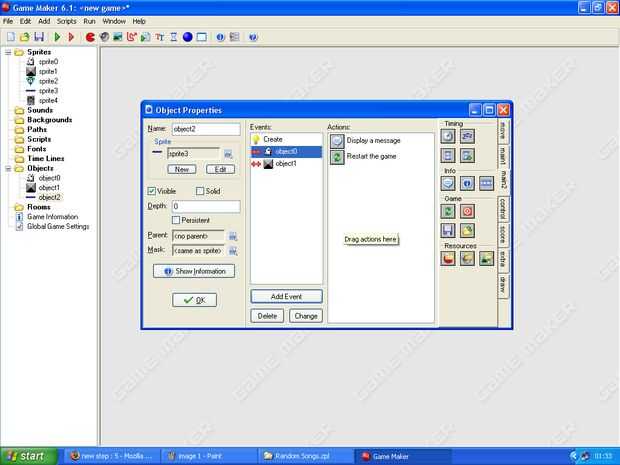Switch to the control actions tab

click(x=503, y=208)
